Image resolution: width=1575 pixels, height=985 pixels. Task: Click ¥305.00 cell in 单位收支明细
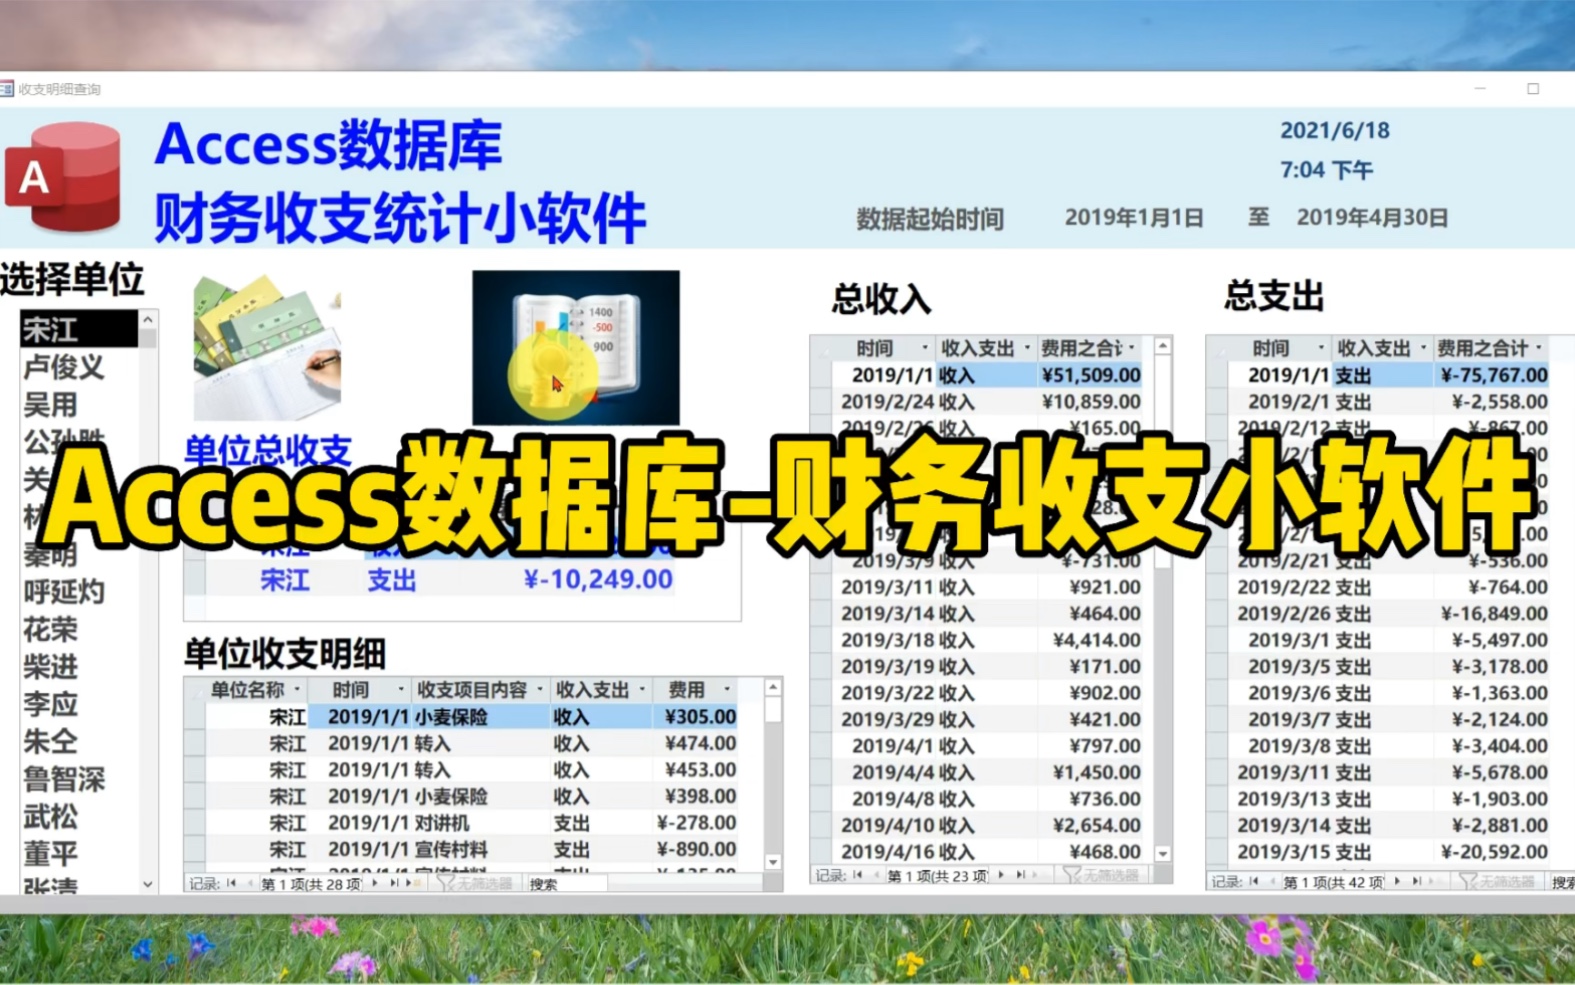click(x=697, y=716)
